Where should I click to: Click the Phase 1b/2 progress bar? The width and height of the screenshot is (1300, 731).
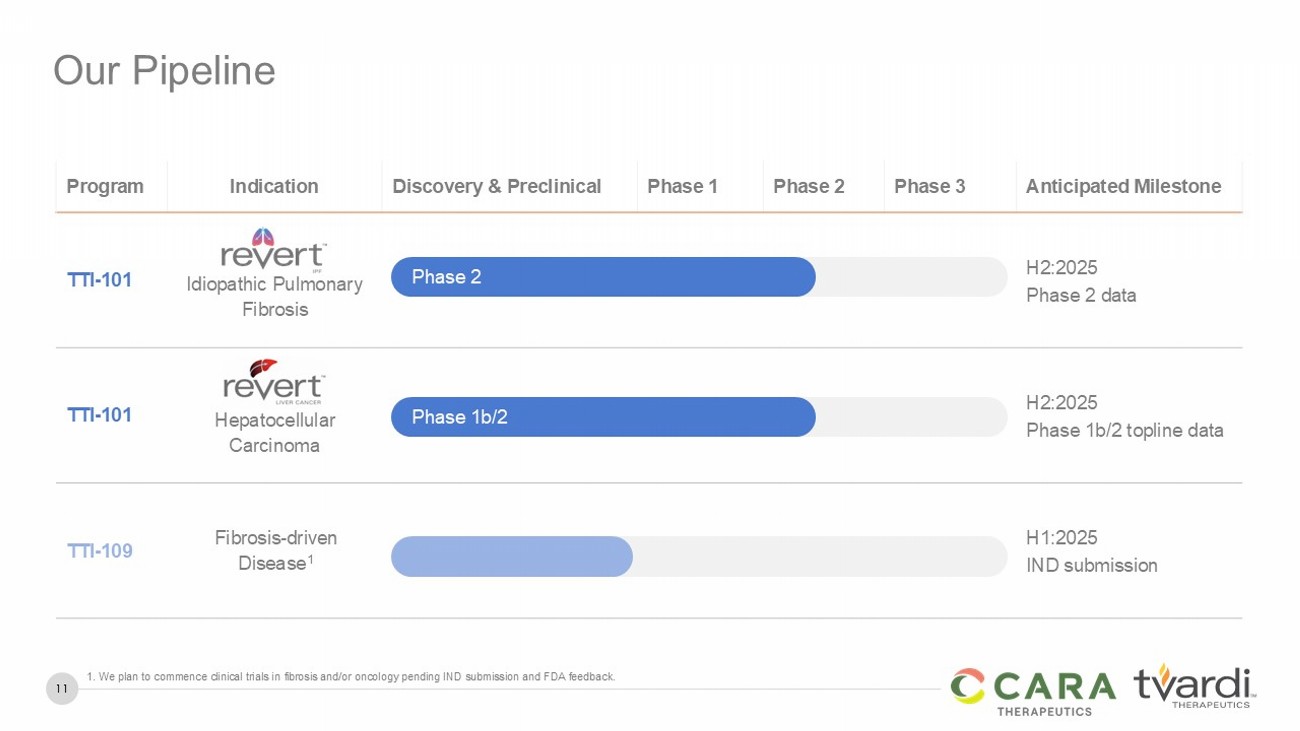point(603,417)
